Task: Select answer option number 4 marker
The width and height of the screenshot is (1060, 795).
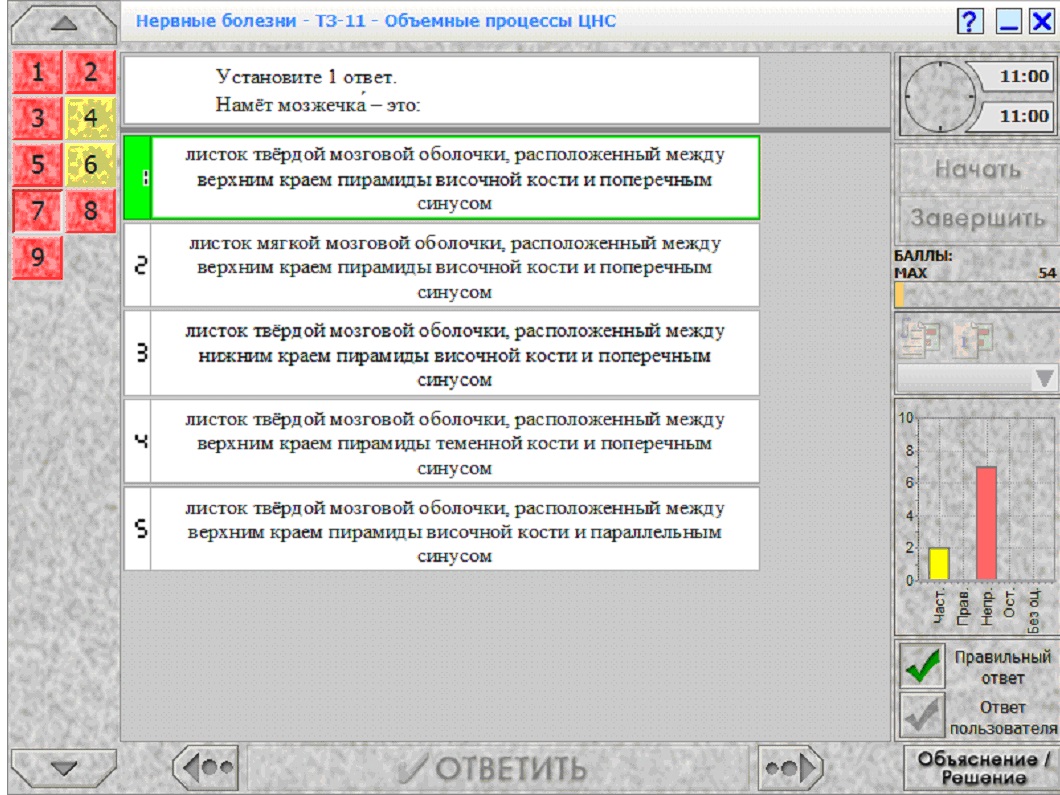Action: (138, 441)
